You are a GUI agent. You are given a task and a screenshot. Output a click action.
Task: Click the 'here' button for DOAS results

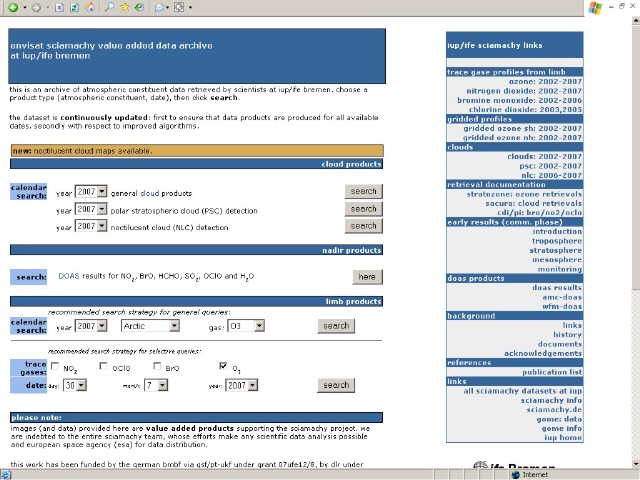pyautogui.click(x=367, y=277)
